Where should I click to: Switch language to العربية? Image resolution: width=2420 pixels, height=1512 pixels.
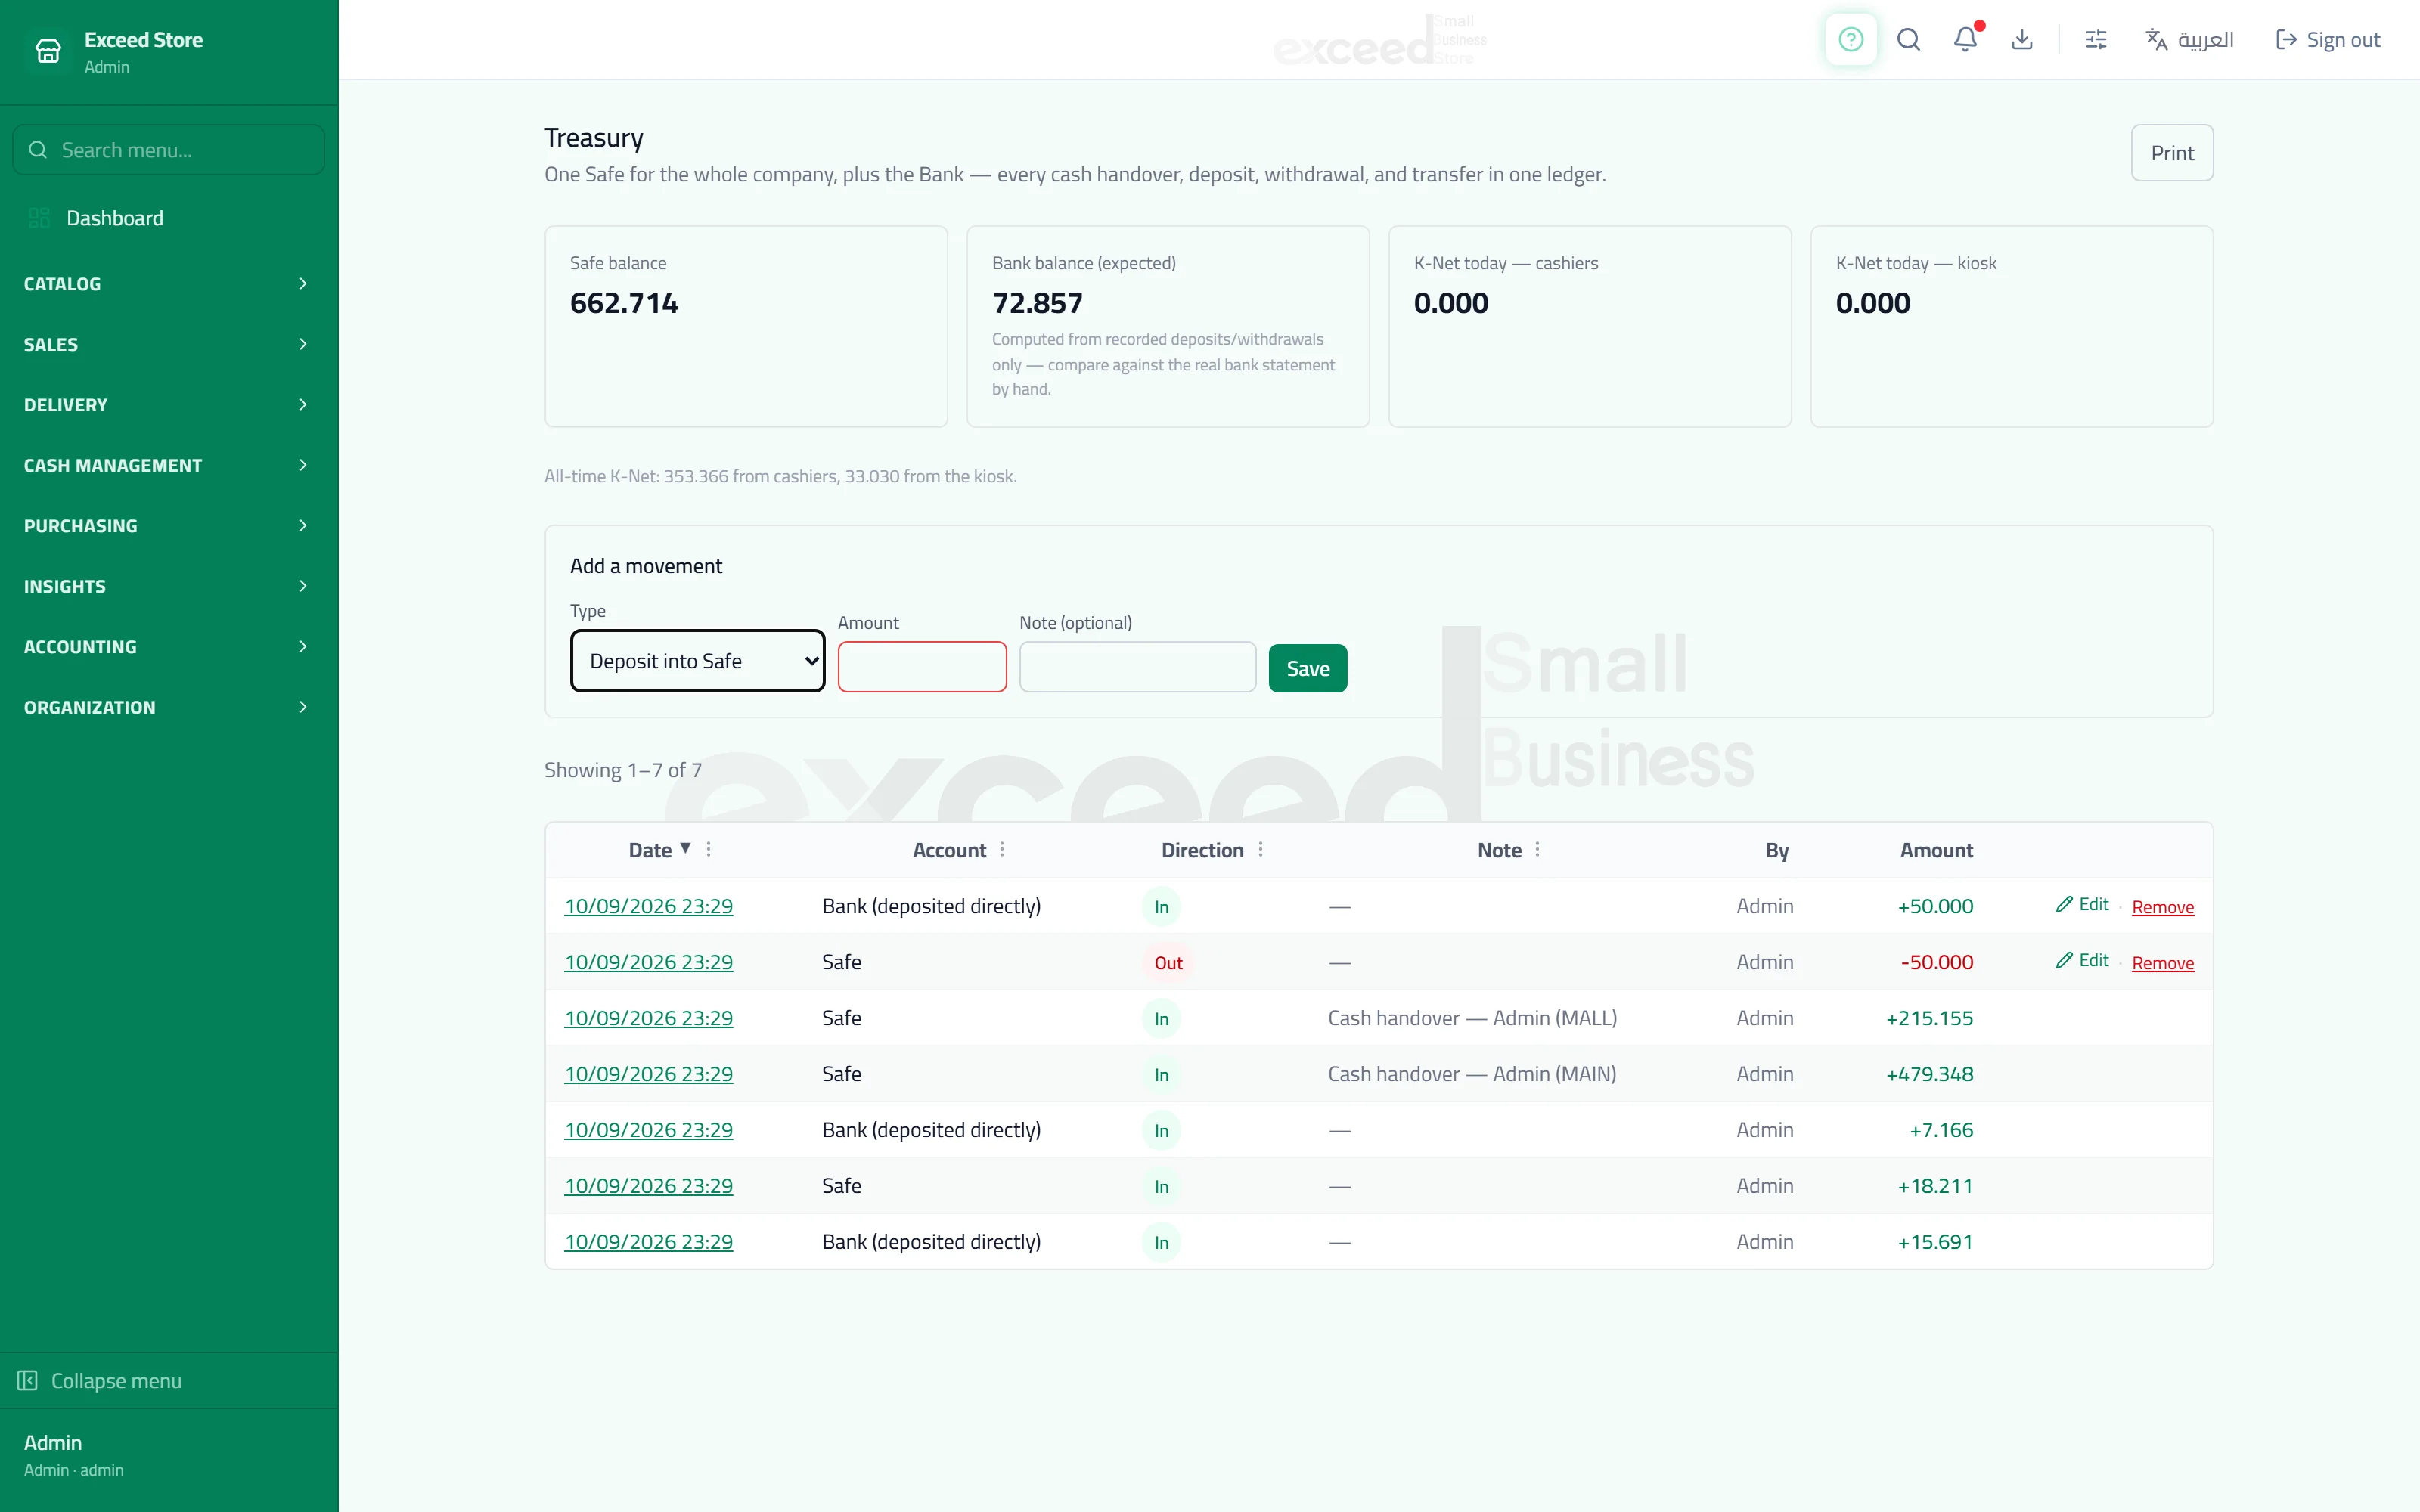coord(2189,40)
